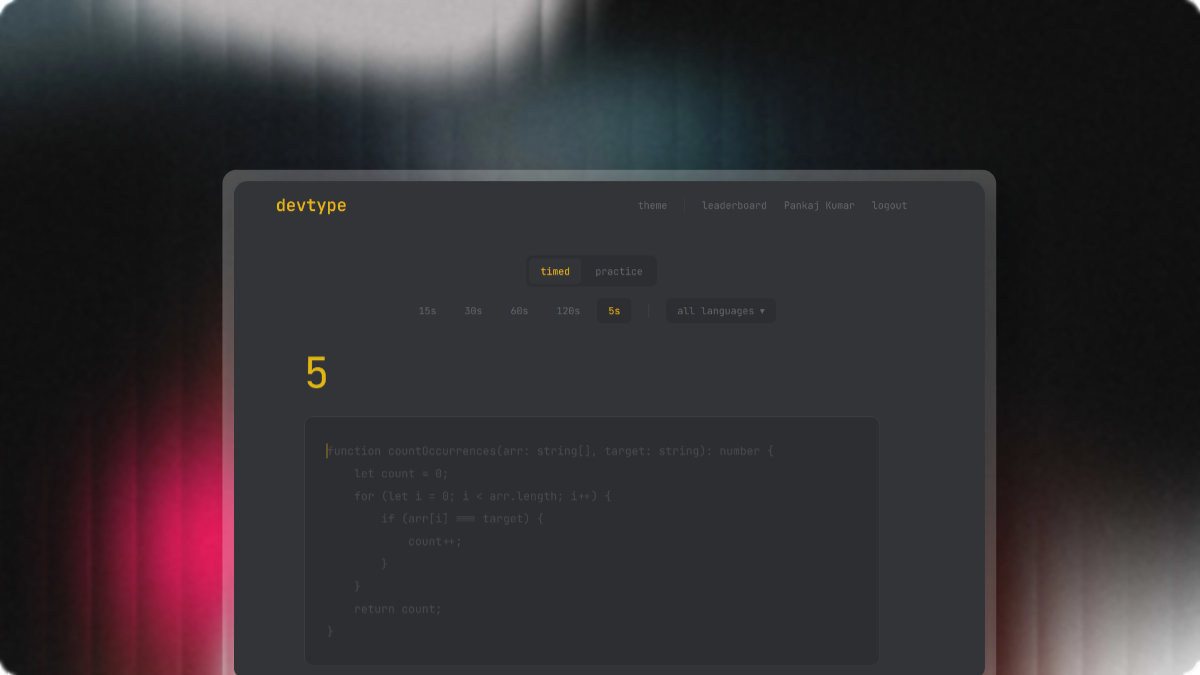Go to the leaderboard page
The image size is (1200, 675).
734,206
